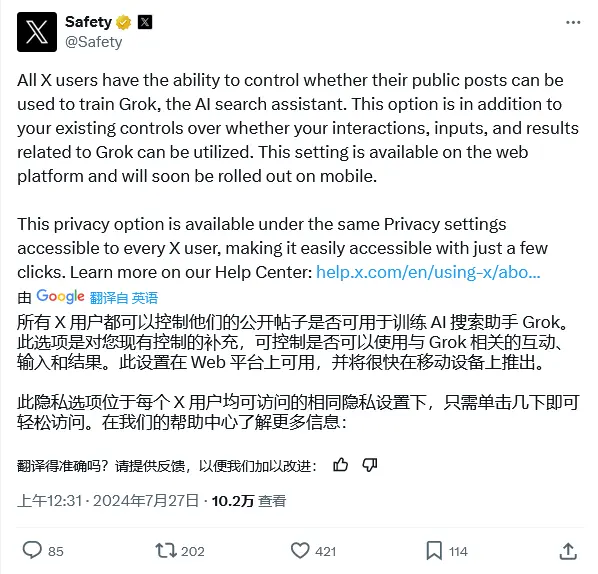The image size is (598, 574).
Task: Open the three-dot more options menu
Action: point(573,23)
